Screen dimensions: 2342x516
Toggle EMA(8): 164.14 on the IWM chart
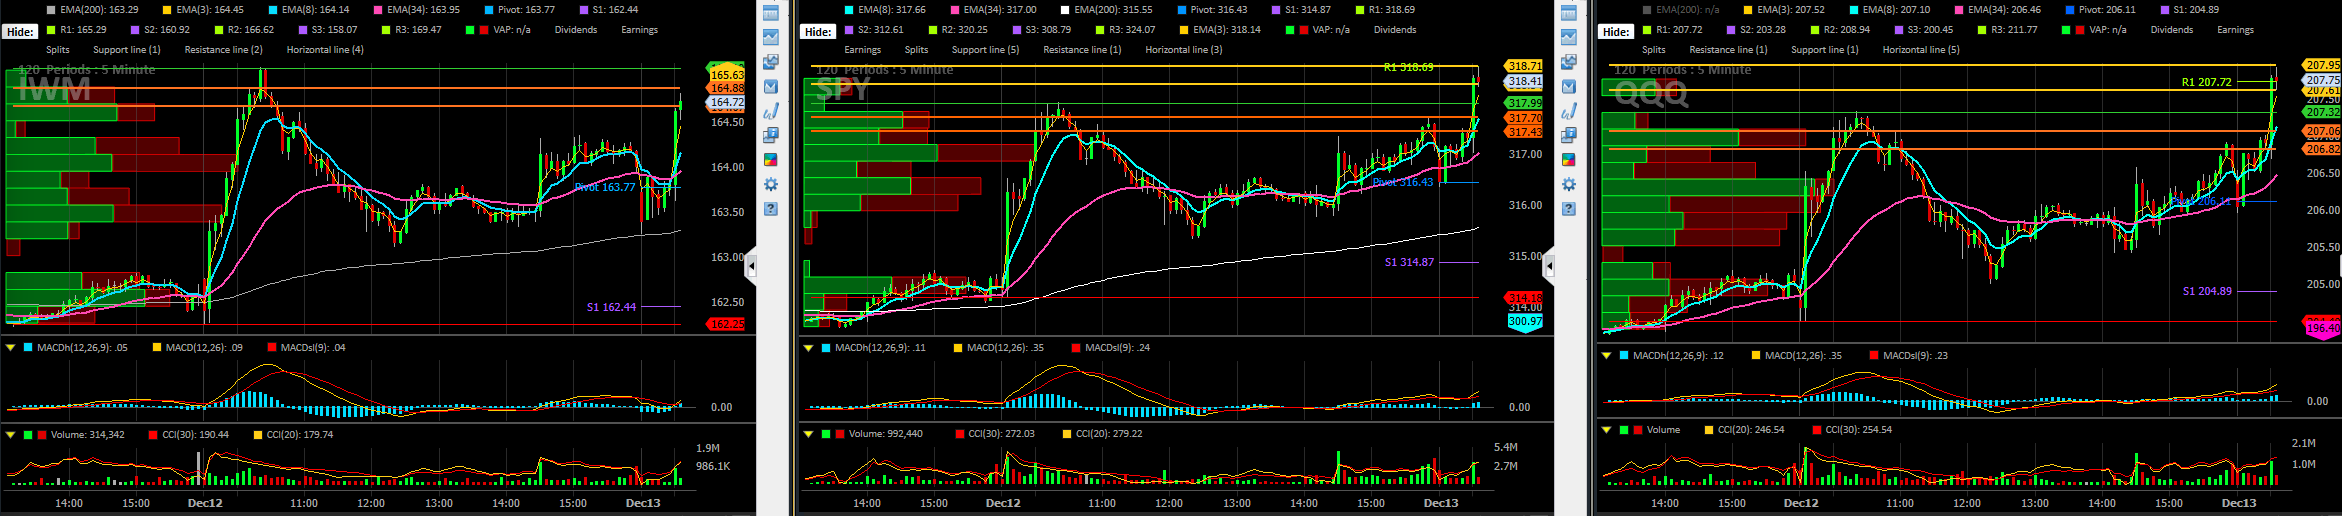click(309, 10)
